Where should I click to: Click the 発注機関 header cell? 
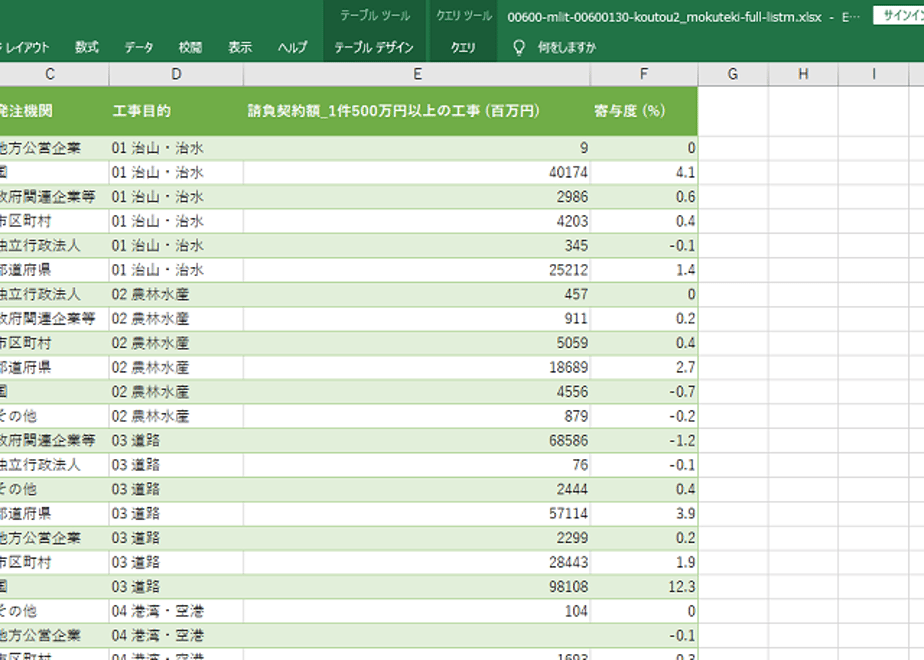point(54,111)
